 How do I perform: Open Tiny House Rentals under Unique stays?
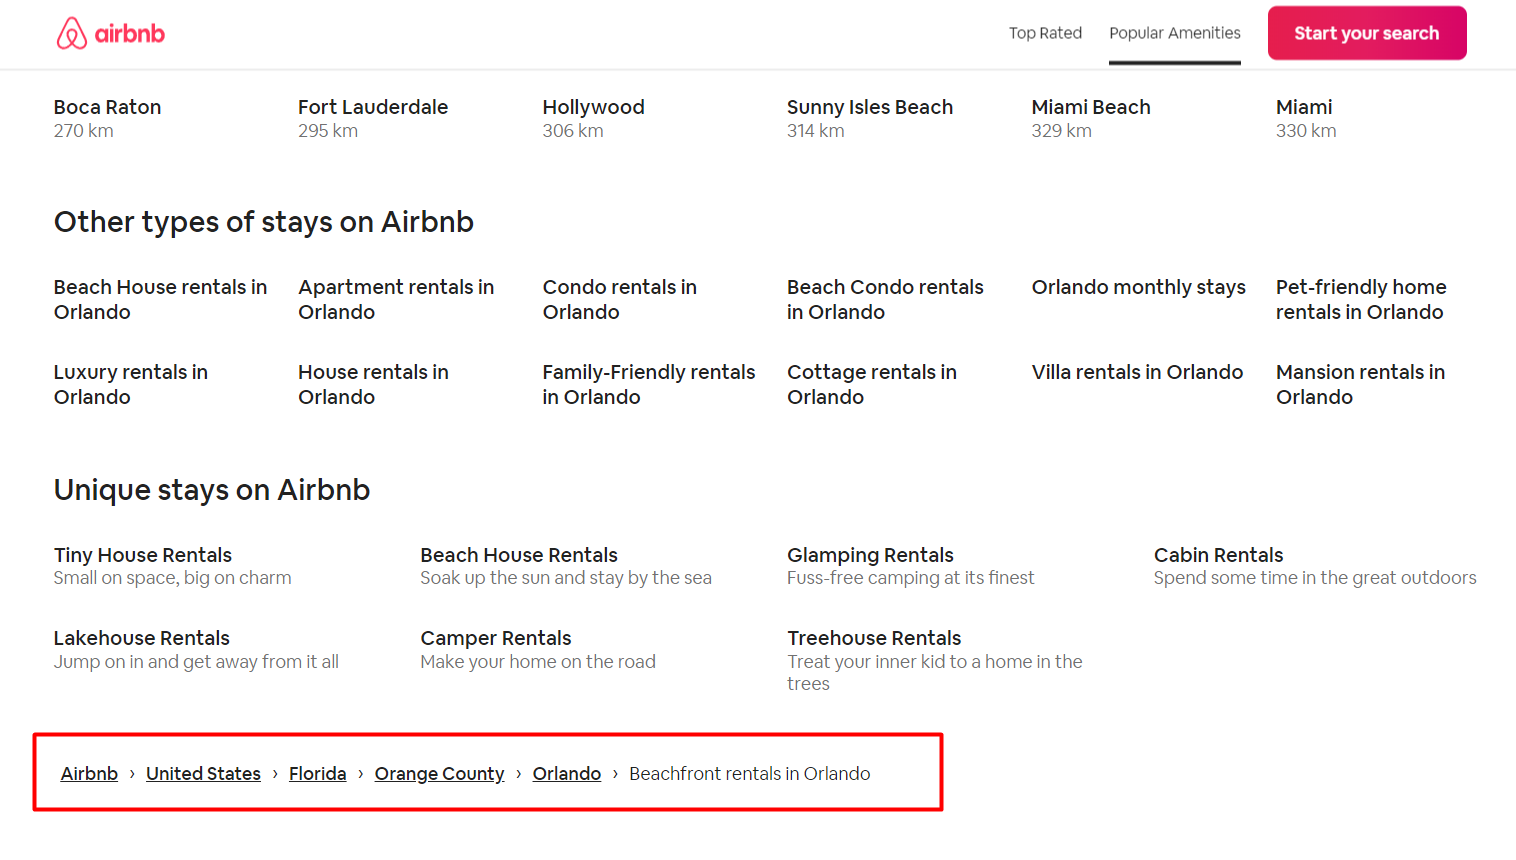click(142, 555)
